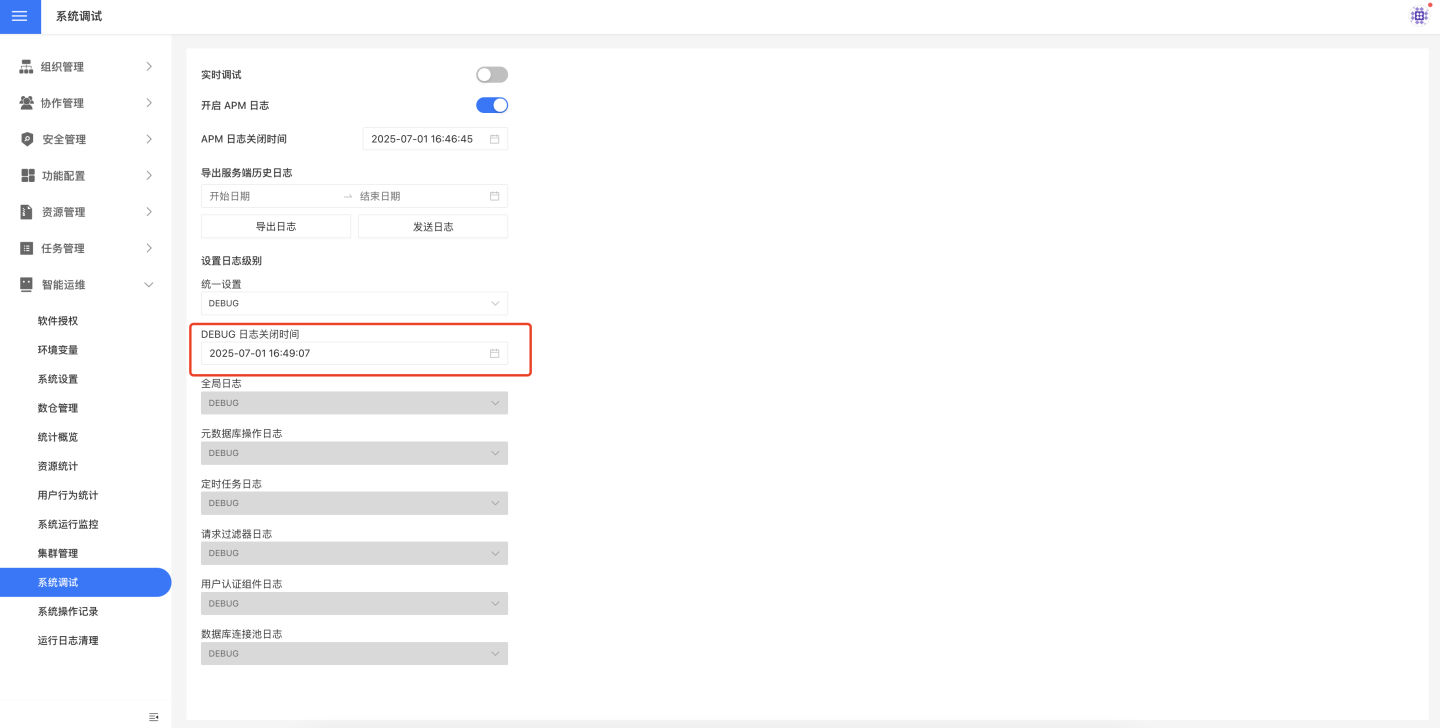Open the user avatar profile icon
Image resolution: width=1440 pixels, height=728 pixels.
point(1419,16)
